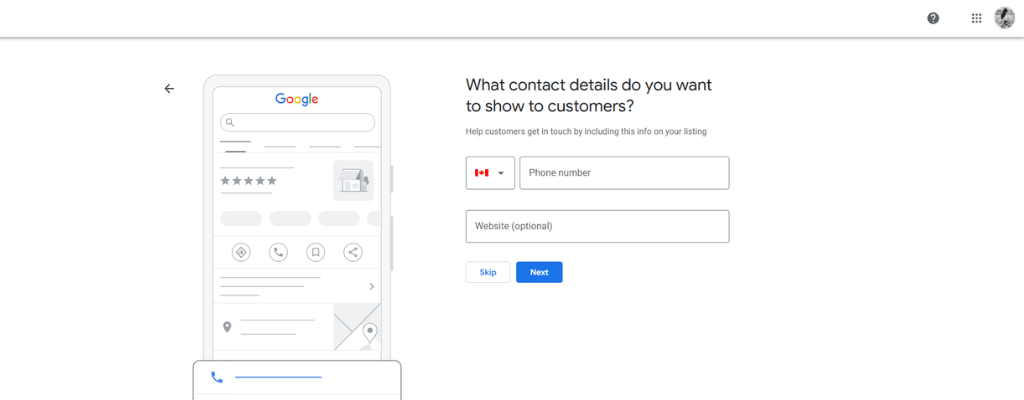Click the location pin icon in preview
Viewport: 1024px width, 400px height.
click(227, 327)
